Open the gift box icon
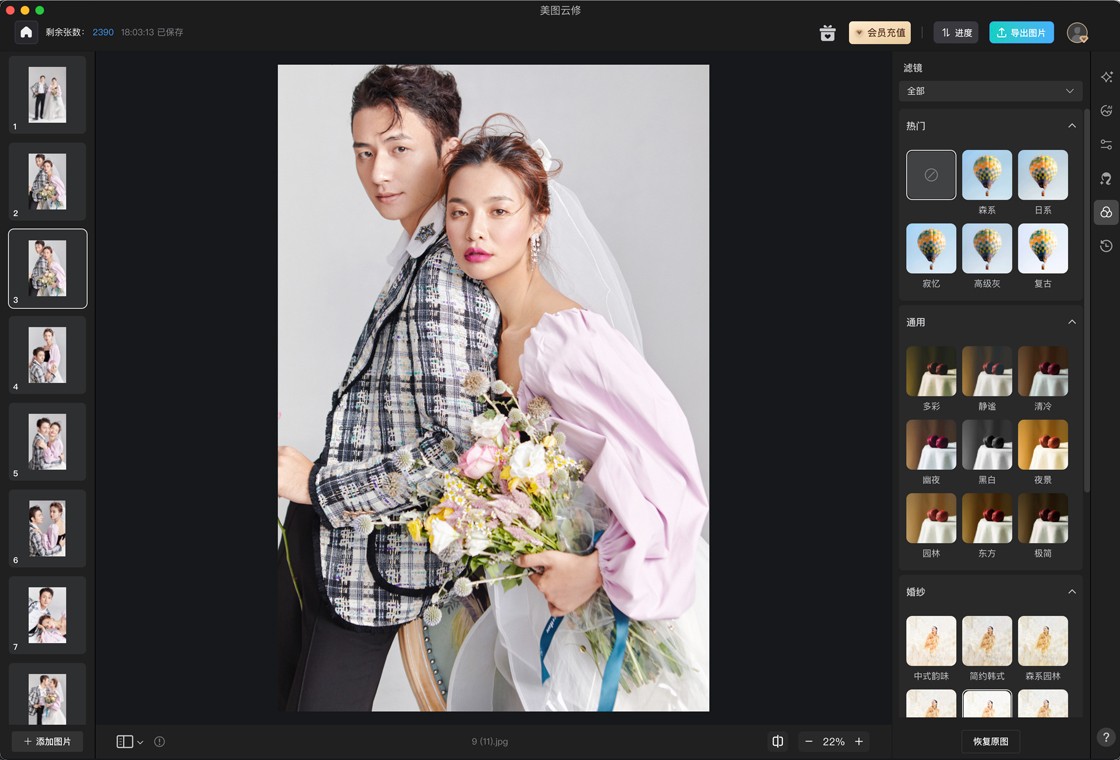The height and width of the screenshot is (760, 1120). point(827,33)
